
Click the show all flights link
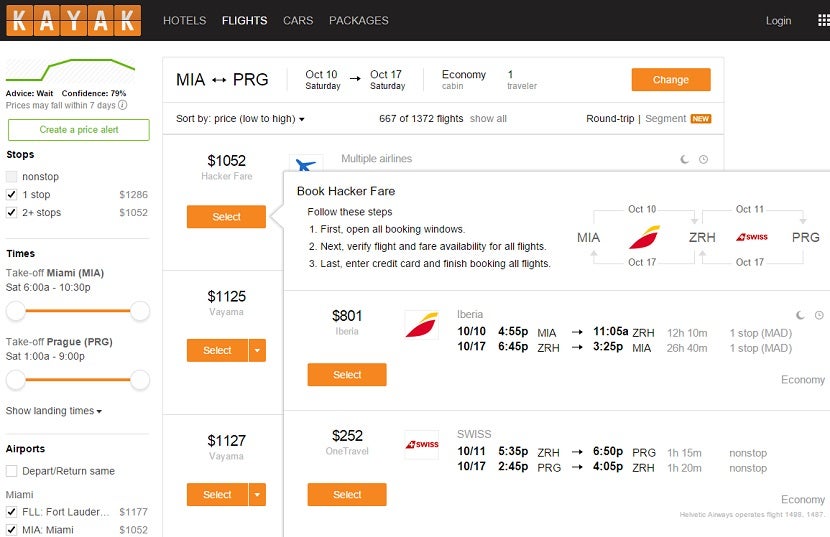coord(488,119)
